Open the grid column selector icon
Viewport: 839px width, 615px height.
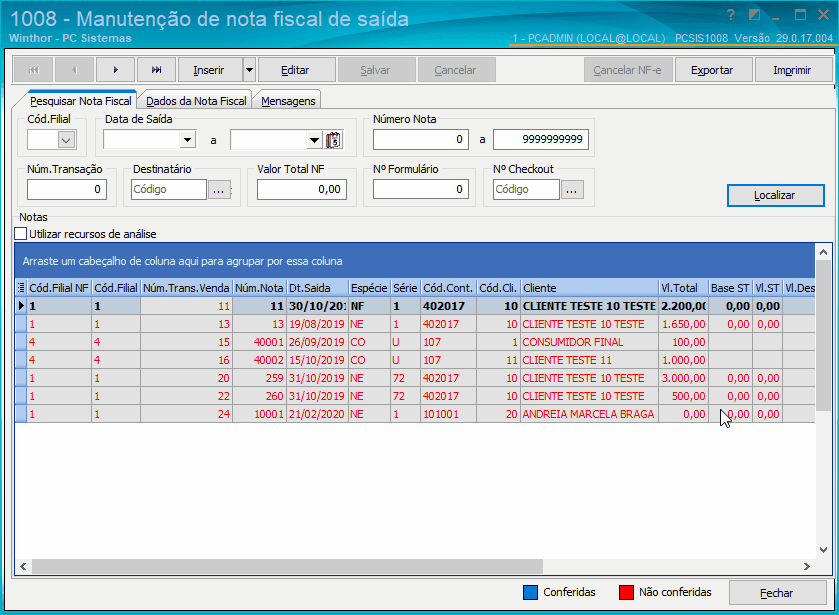(x=21, y=288)
